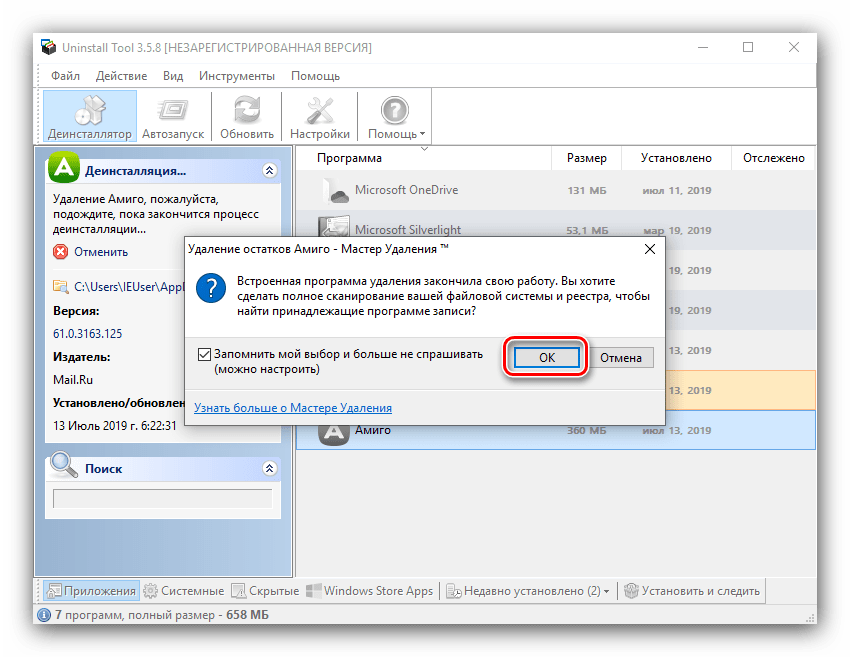Click the red Отменить cancel icon
This screenshot has height=657, width=850.
61,252
